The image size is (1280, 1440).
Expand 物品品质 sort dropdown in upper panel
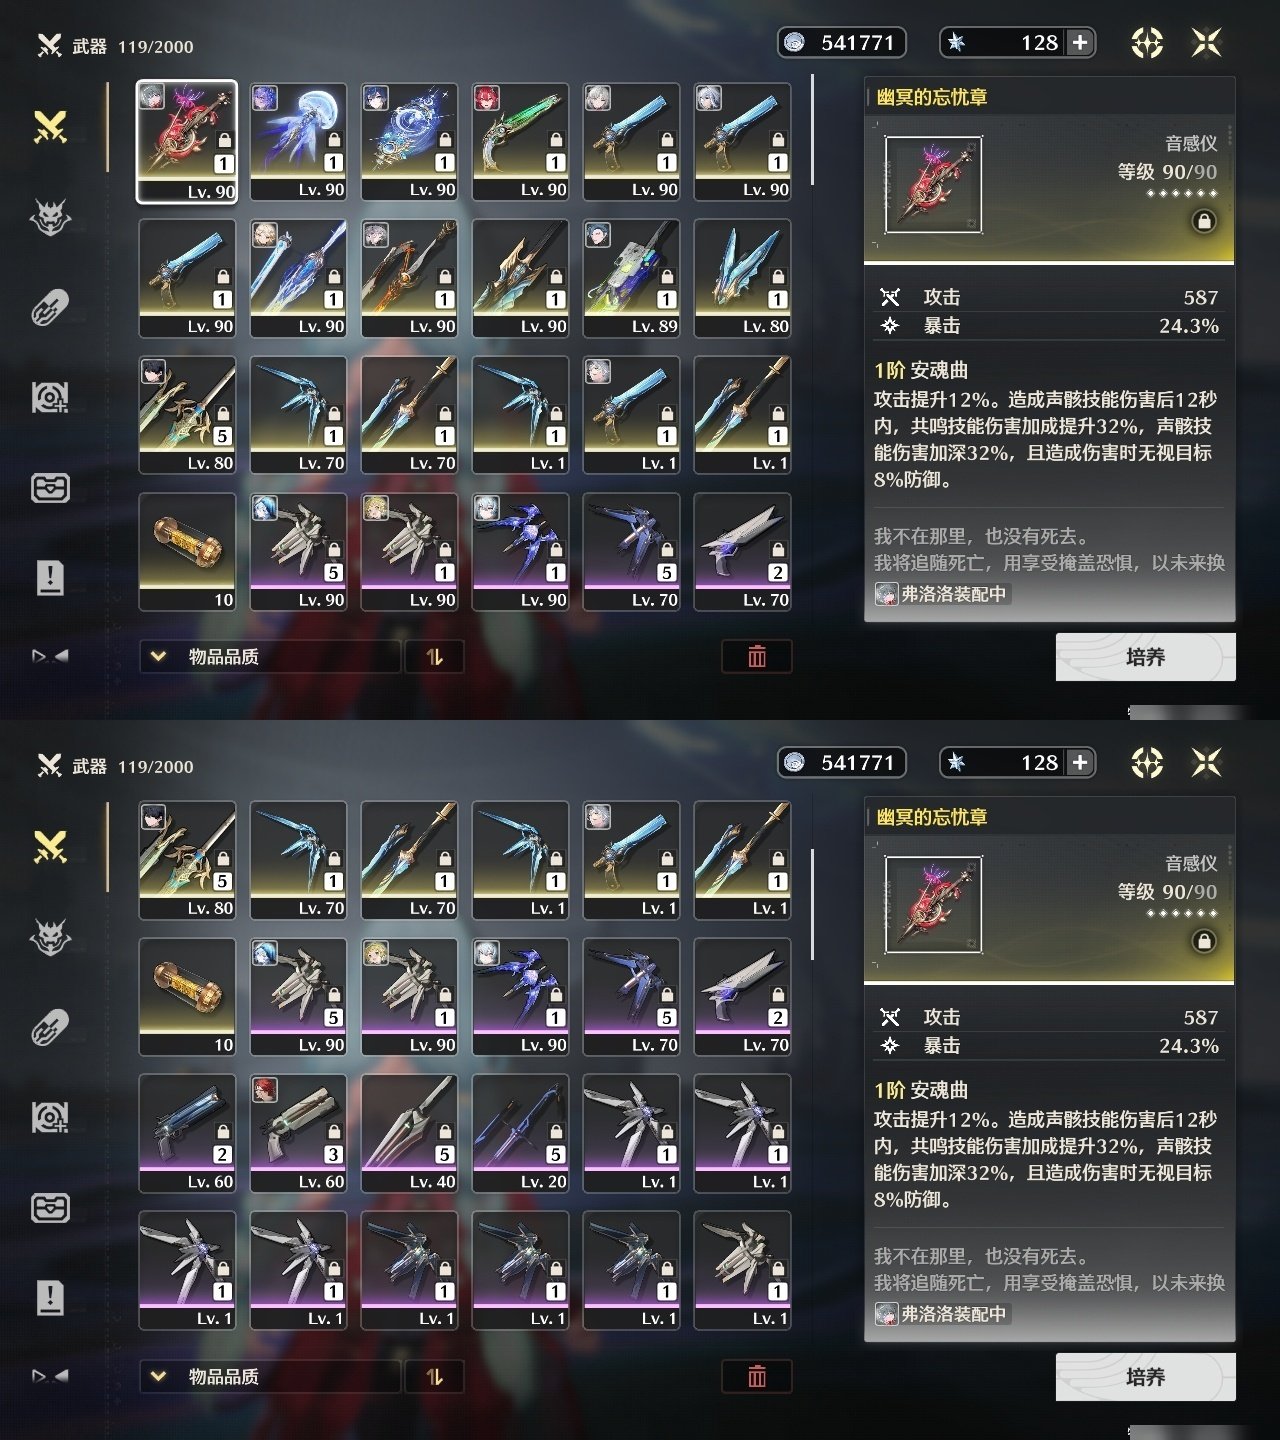coord(270,657)
